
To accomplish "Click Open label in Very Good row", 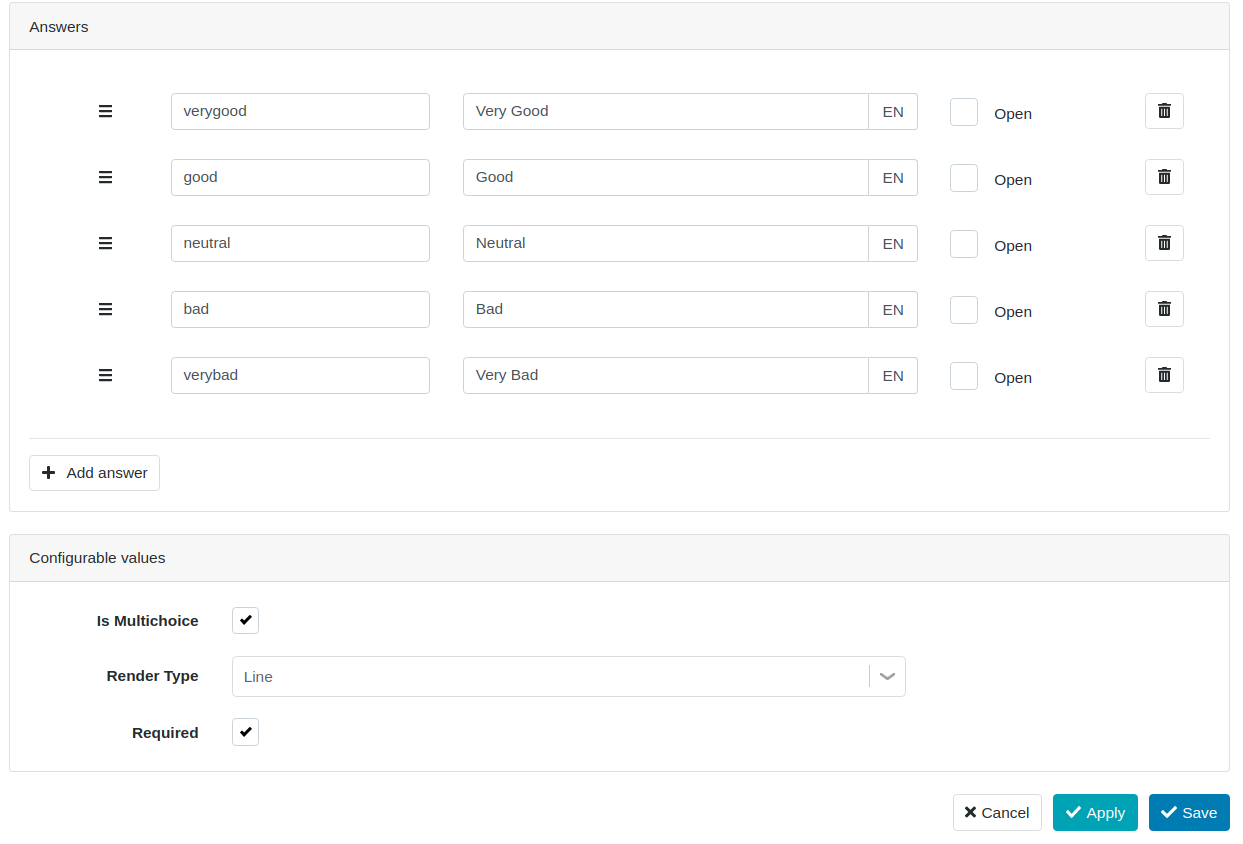I will click(1013, 114).
